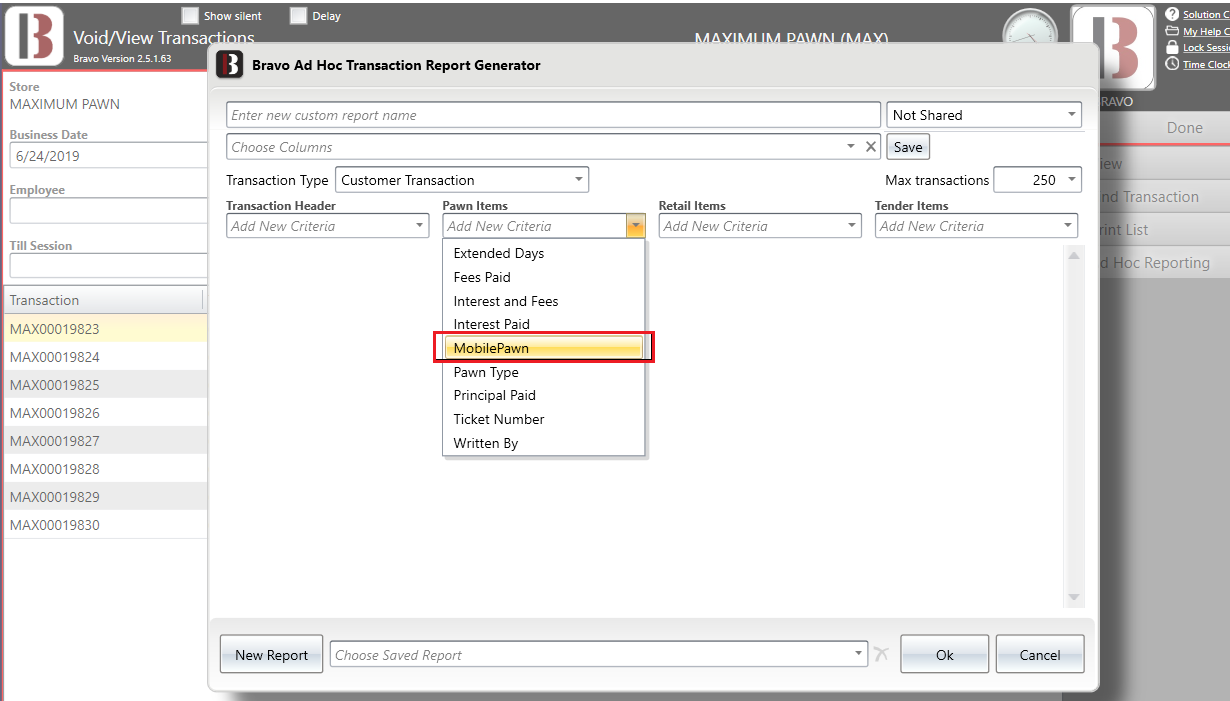Screen dimensions: 1230x701
Task: Click the Save button
Action: (x=908, y=147)
